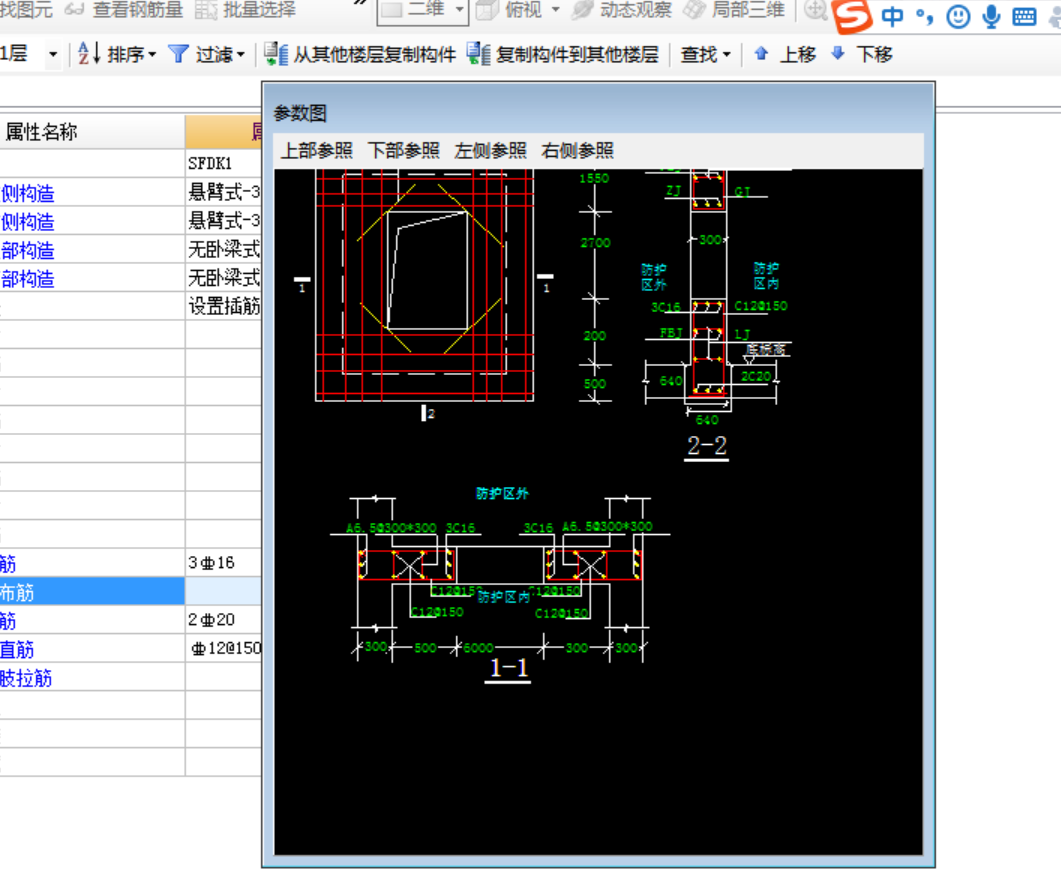The height and width of the screenshot is (884, 1061).
Task: Select the second 无卧梁式 value cell
Action: pos(223,278)
